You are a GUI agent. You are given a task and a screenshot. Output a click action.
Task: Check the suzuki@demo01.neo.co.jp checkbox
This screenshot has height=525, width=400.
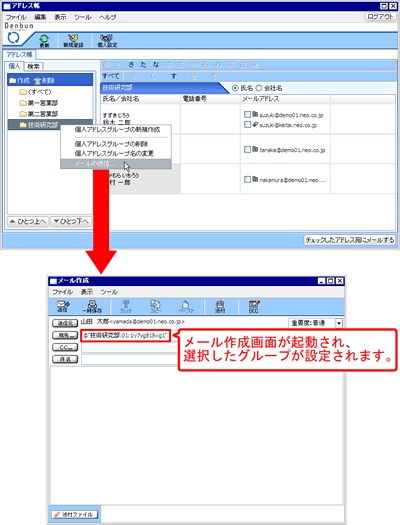pyautogui.click(x=247, y=115)
